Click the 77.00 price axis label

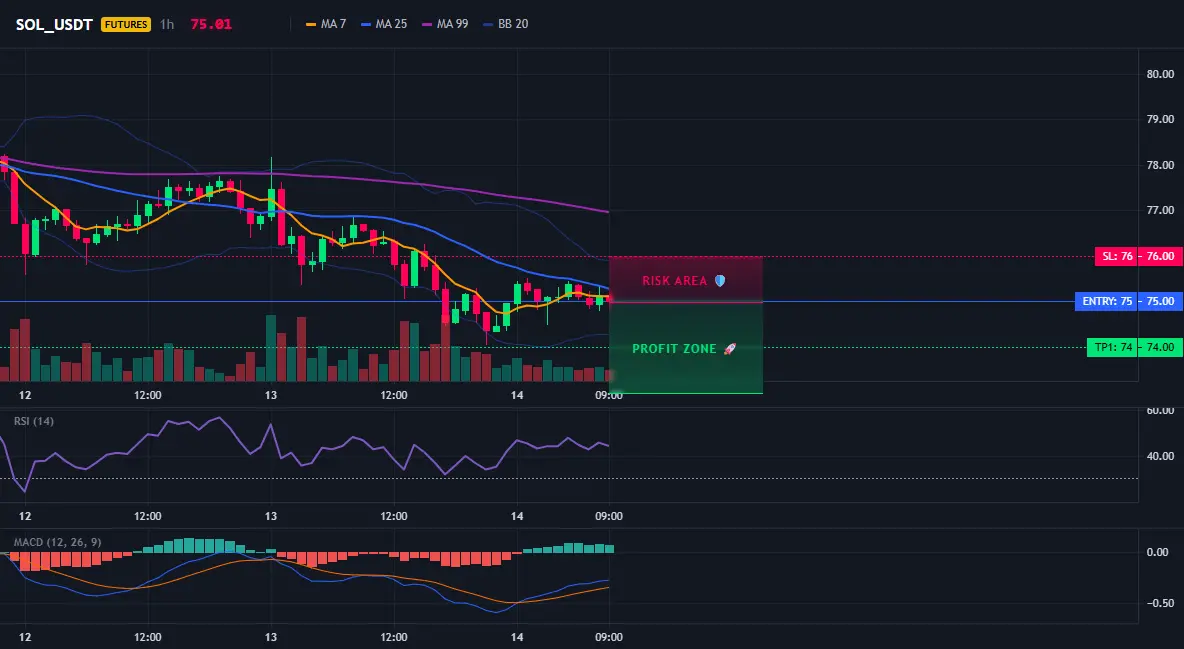click(x=1161, y=210)
